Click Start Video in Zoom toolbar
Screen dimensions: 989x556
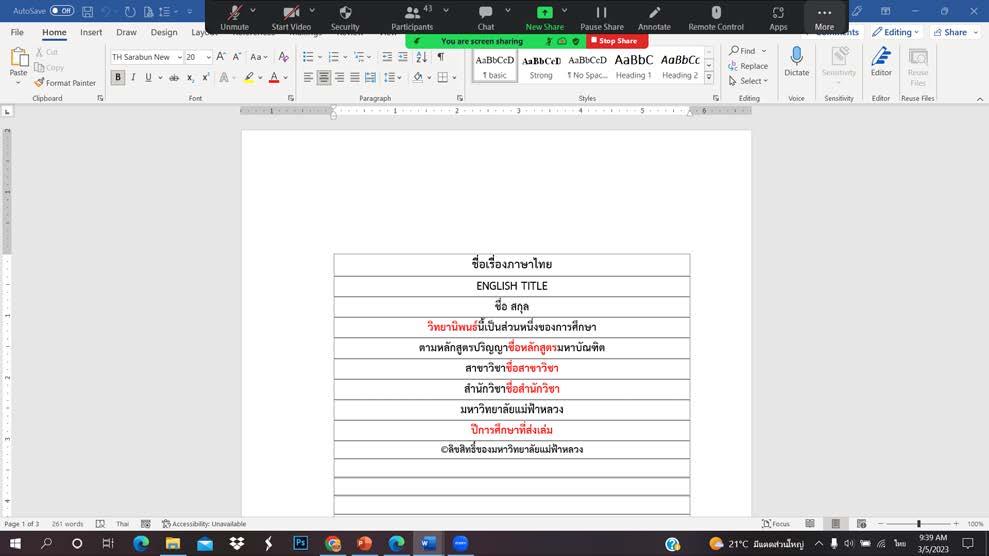[291, 18]
